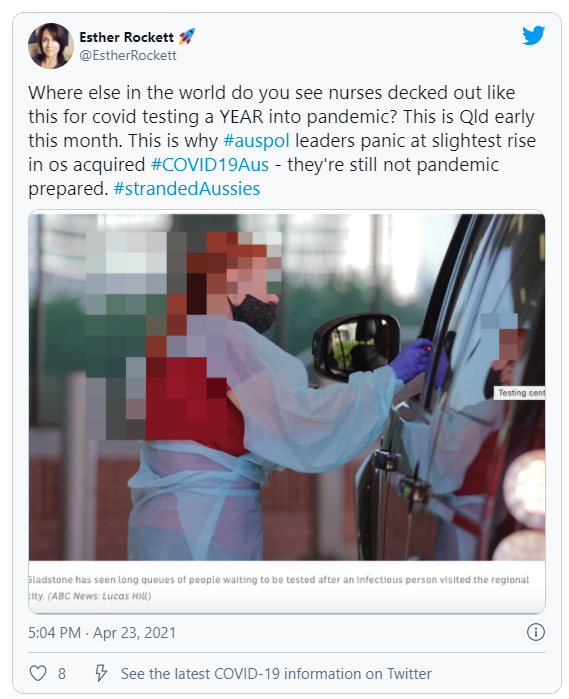Open the #COVID19Aus hashtag

tap(210, 164)
